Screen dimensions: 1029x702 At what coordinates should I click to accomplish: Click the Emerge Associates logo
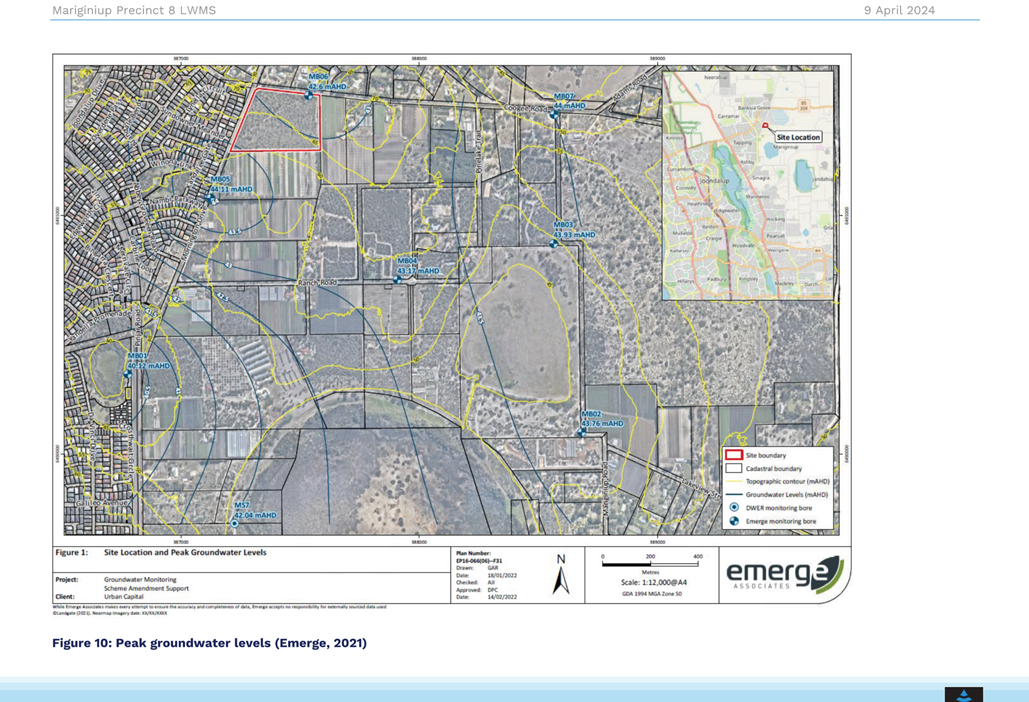coord(785,573)
